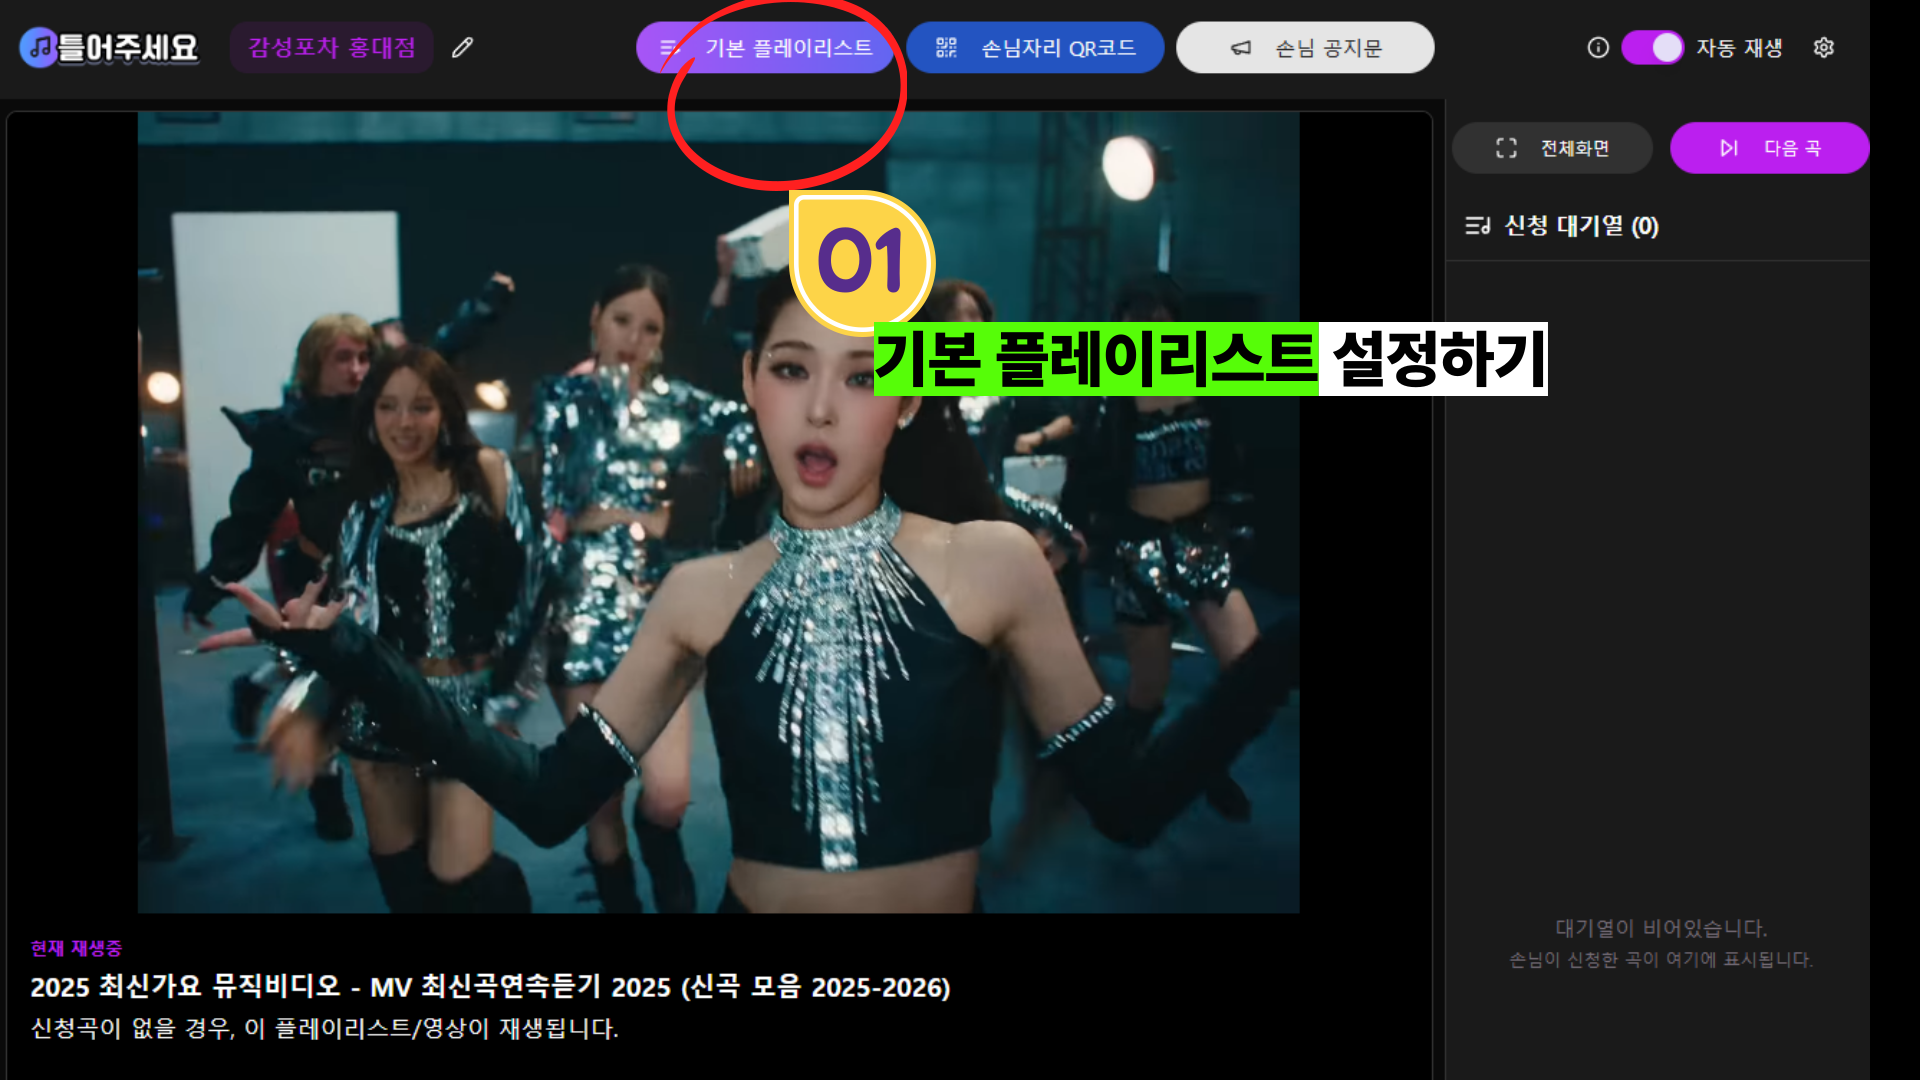
Task: Toggle the 자동 재생 switch off
Action: (1653, 47)
